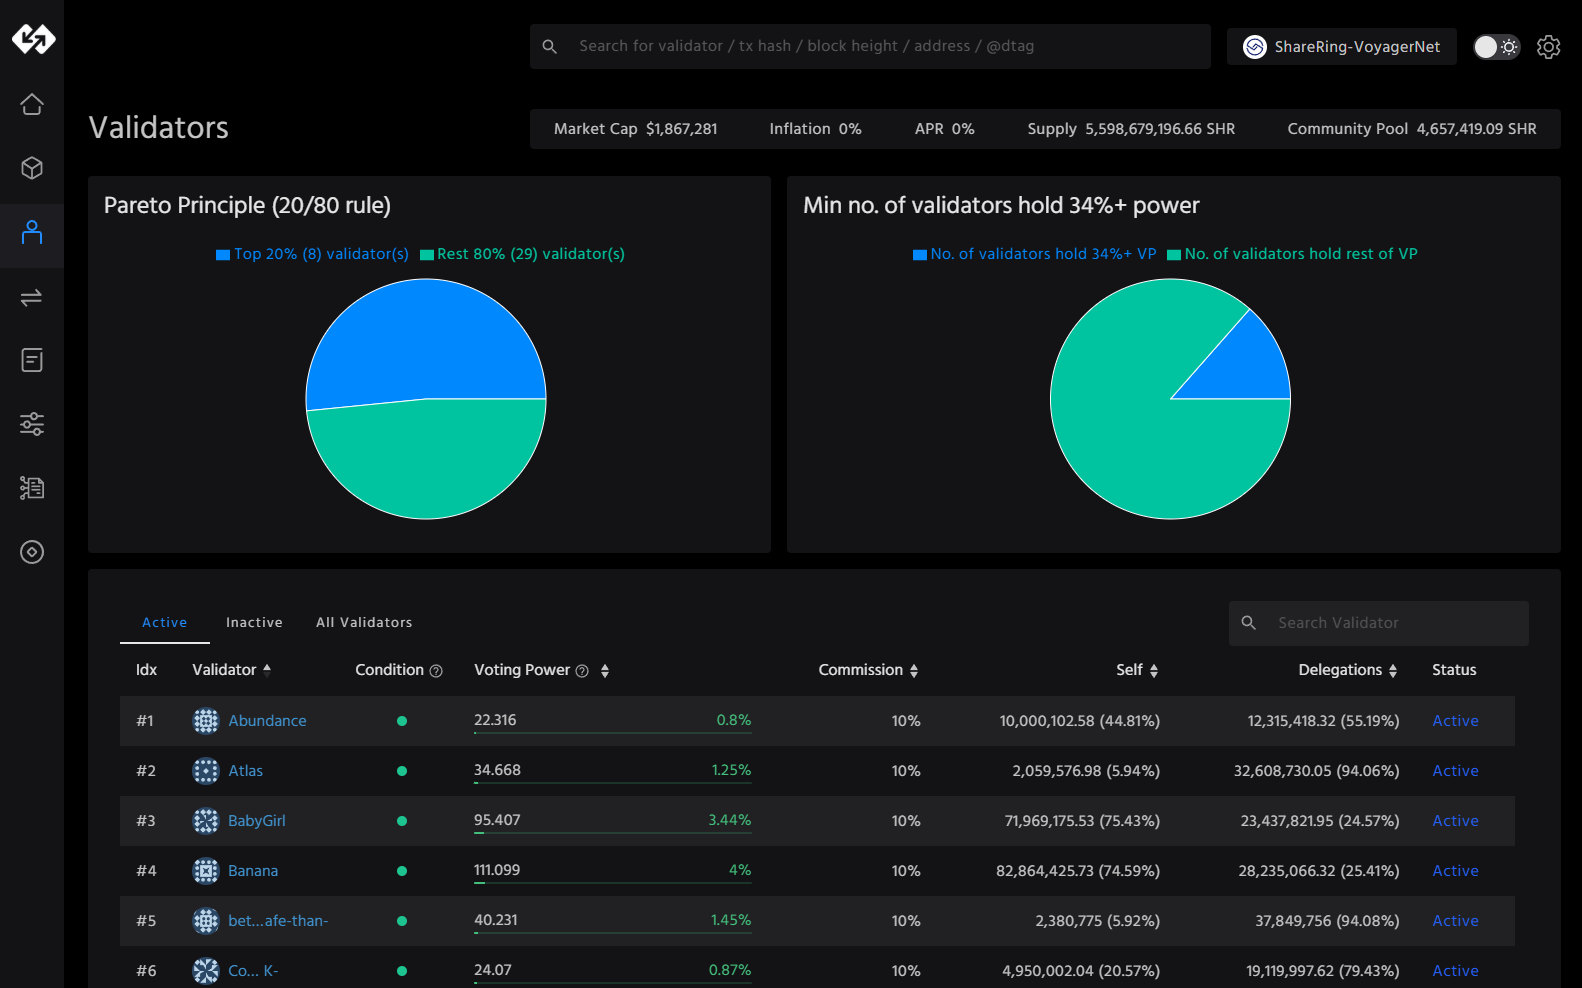Open the Proposals document icon
This screenshot has width=1582, height=988.
pyautogui.click(x=32, y=360)
